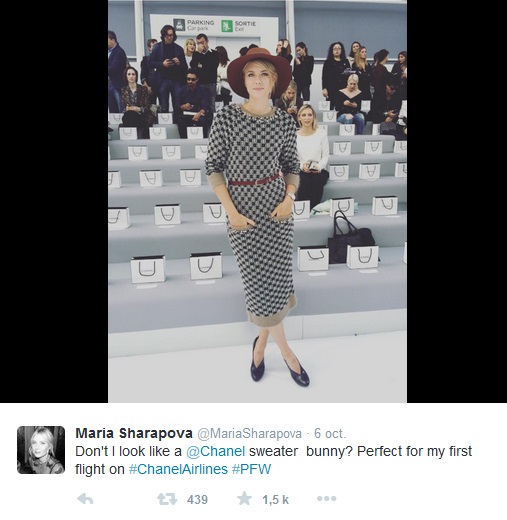The image size is (507, 520).
Task: Click the black area left of photo
Action: (x=54, y=201)
